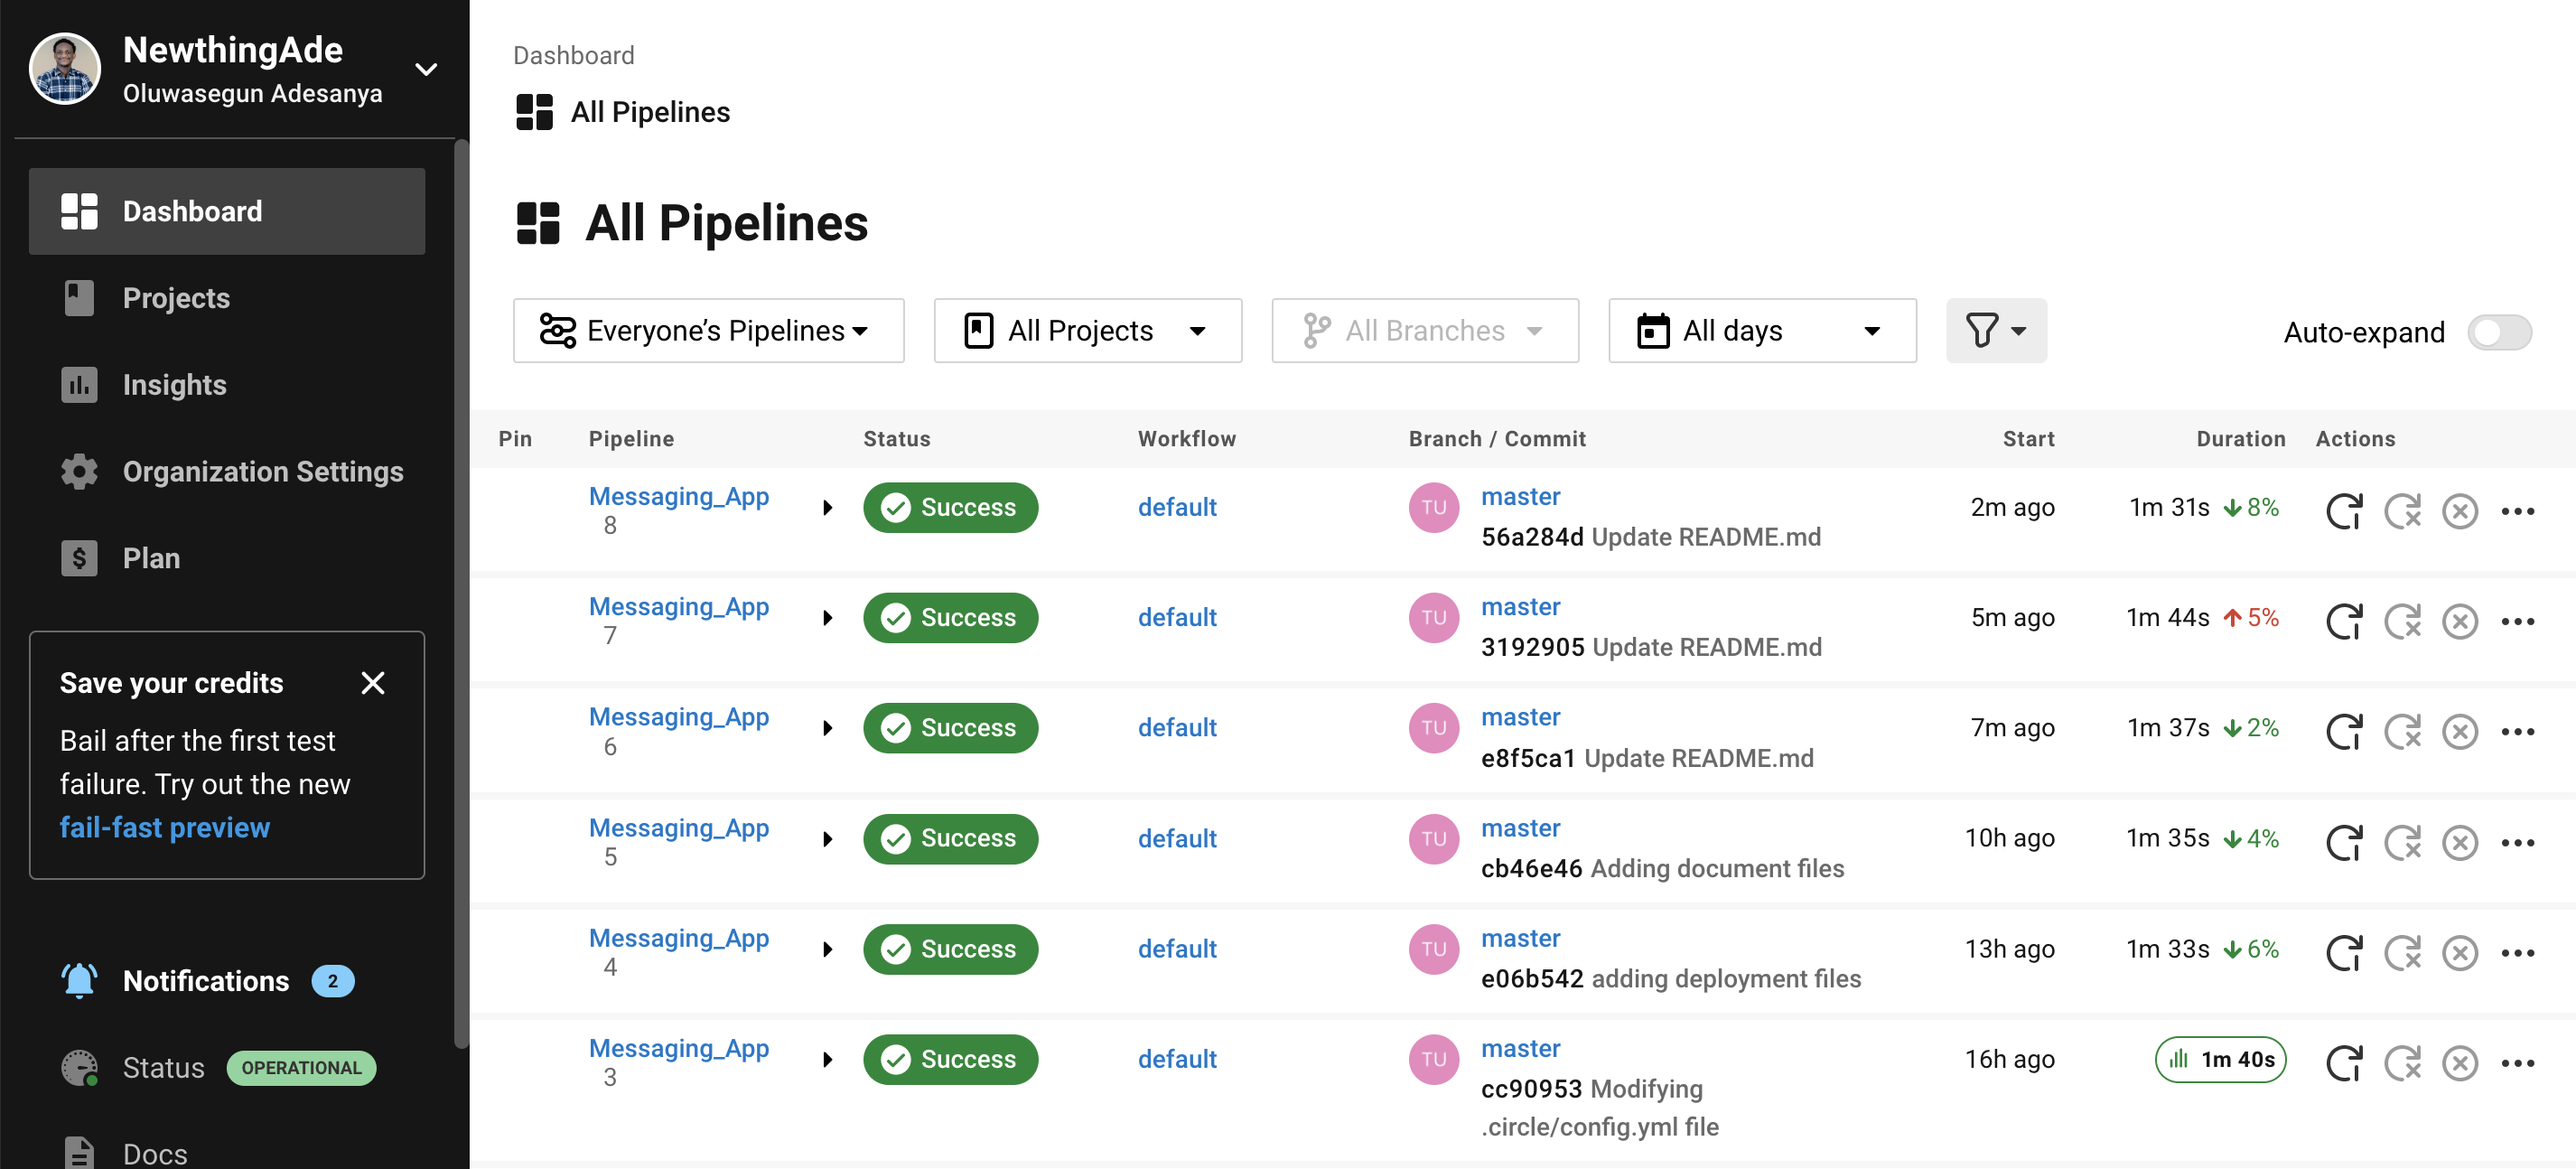Open Insights from the sidebar

[x=174, y=384]
